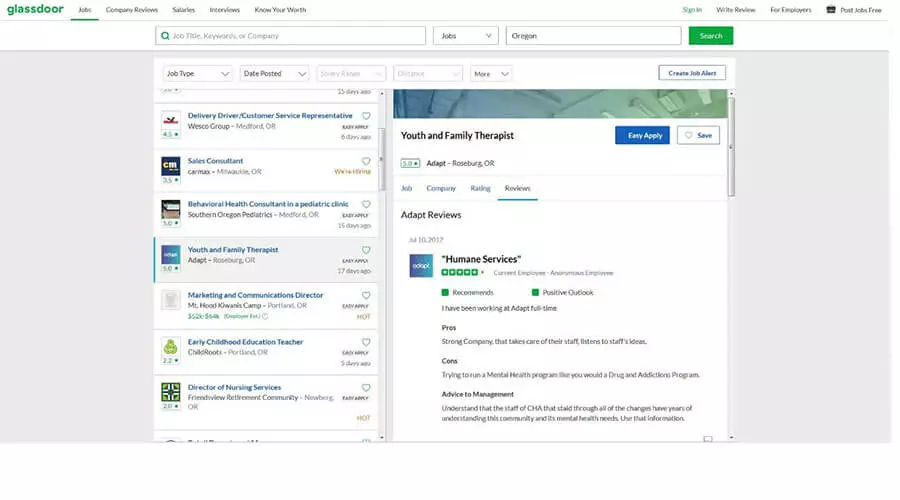
Task: Switch to the Company tab
Action: (x=441, y=188)
